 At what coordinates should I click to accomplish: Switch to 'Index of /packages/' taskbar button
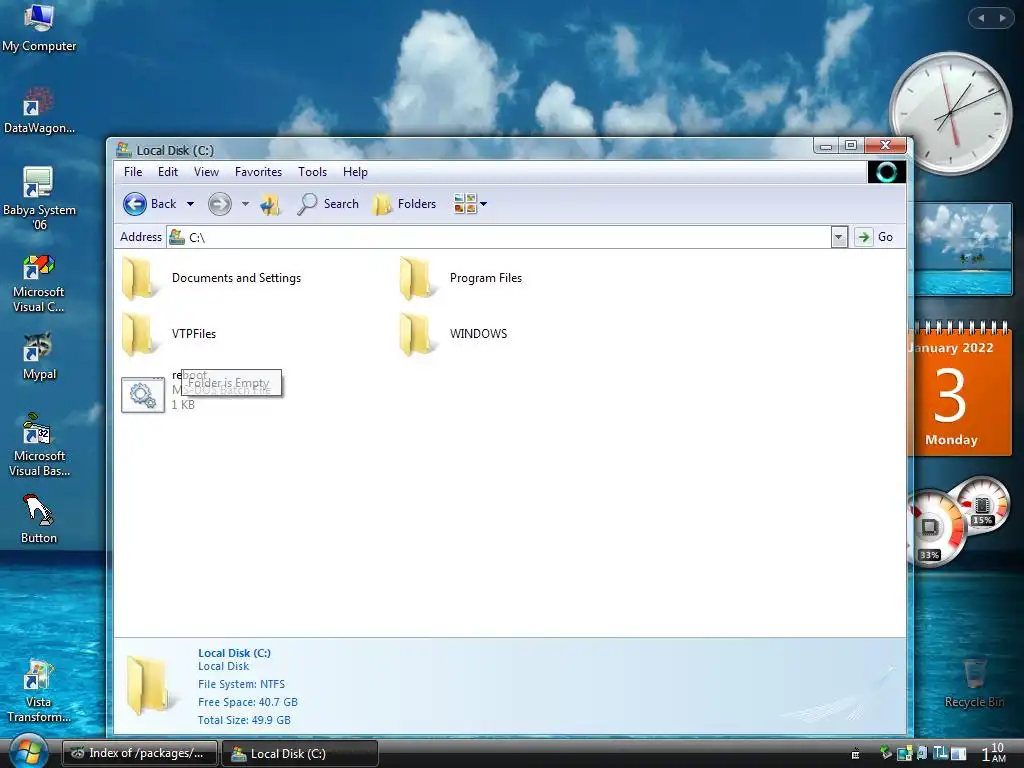click(x=140, y=753)
